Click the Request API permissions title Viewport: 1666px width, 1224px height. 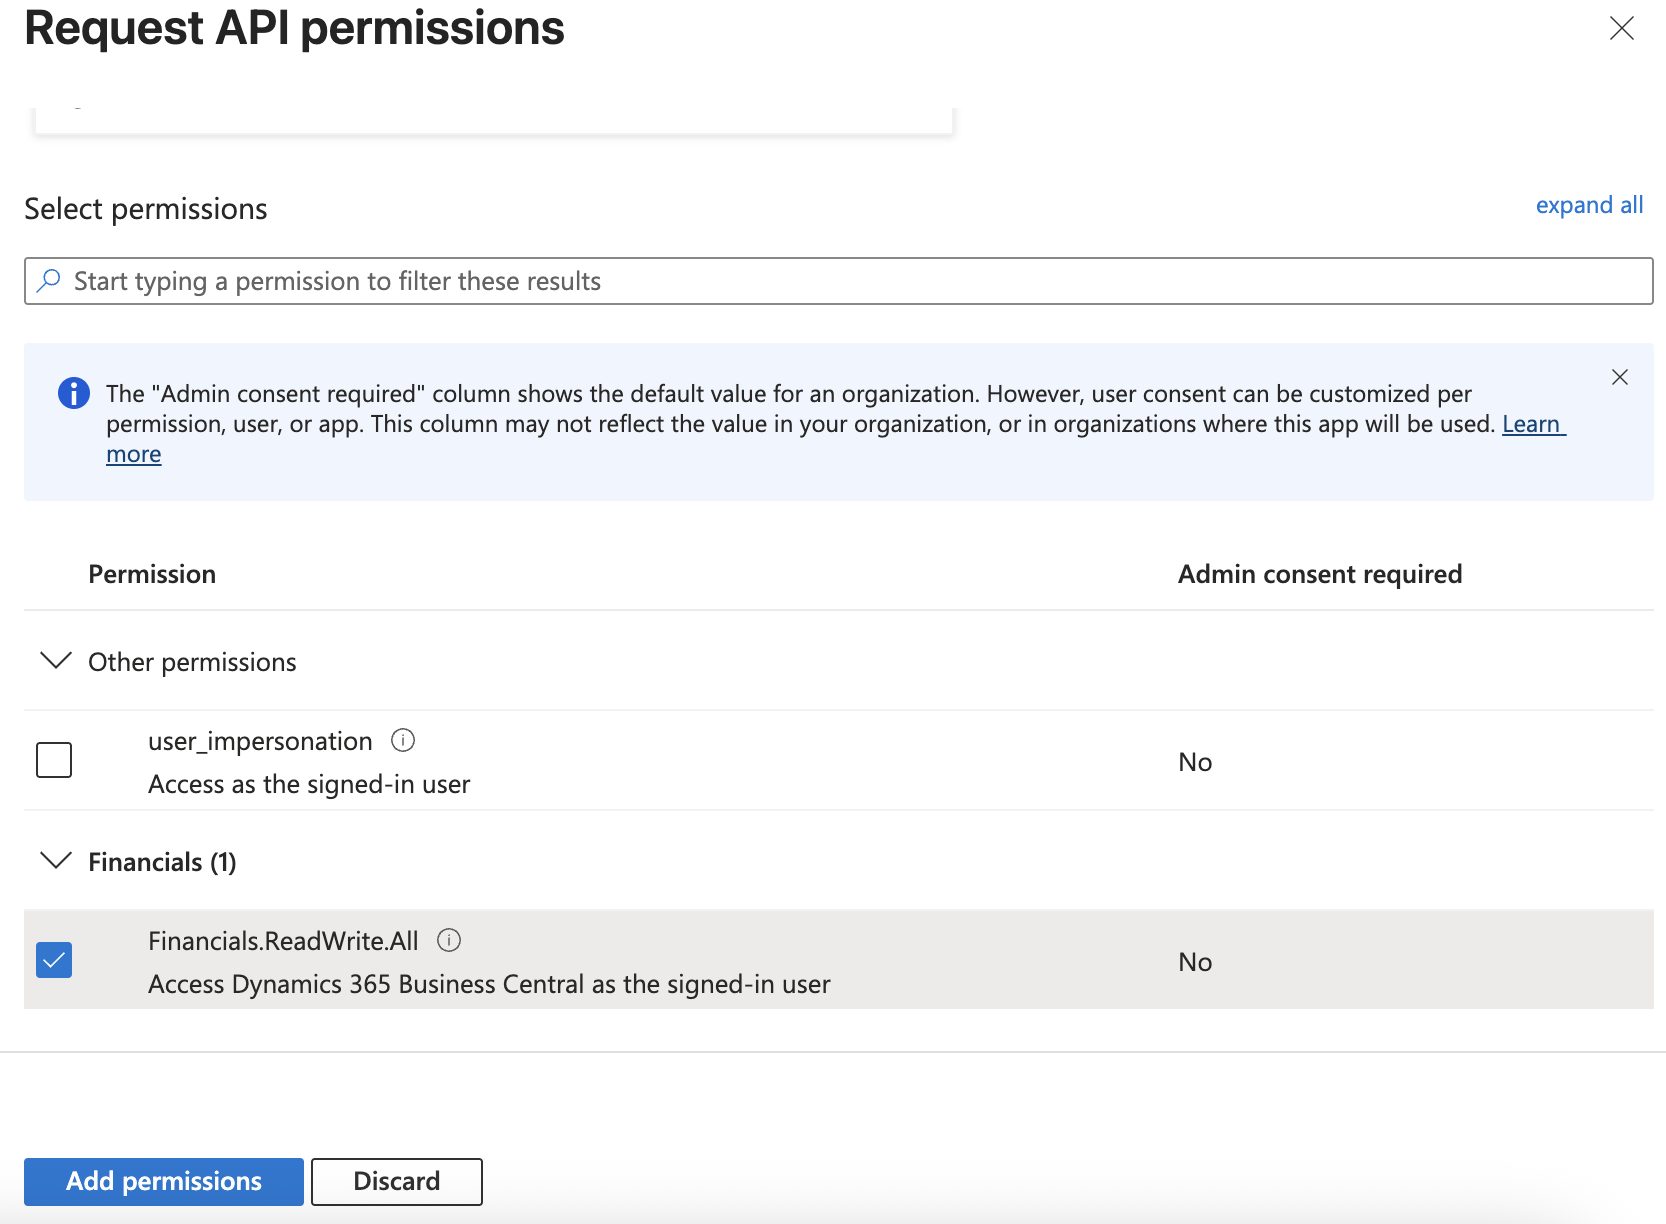pyautogui.click(x=294, y=28)
